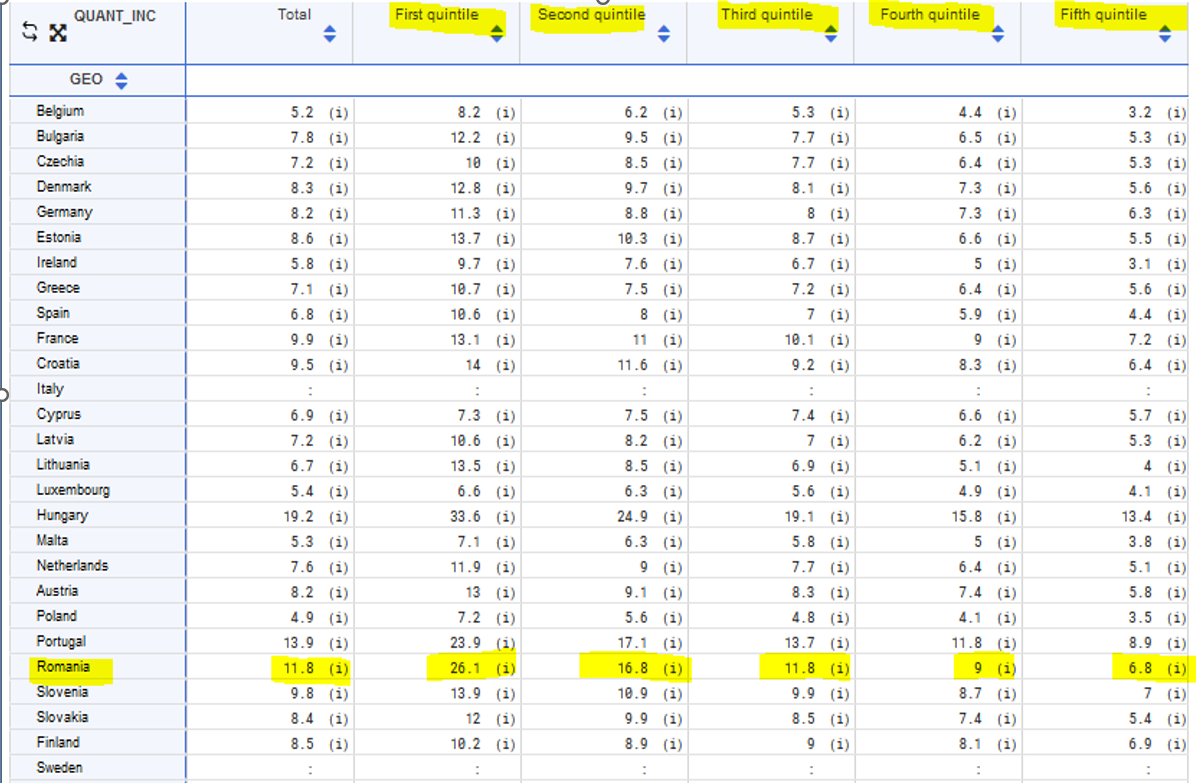Click the GEO dimension label
1196x783 pixels.
[85, 79]
